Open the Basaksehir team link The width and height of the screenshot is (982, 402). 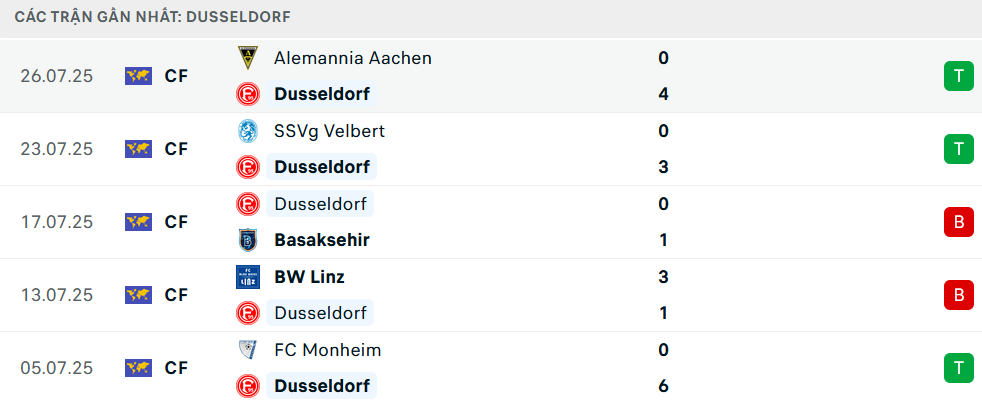pyautogui.click(x=322, y=240)
